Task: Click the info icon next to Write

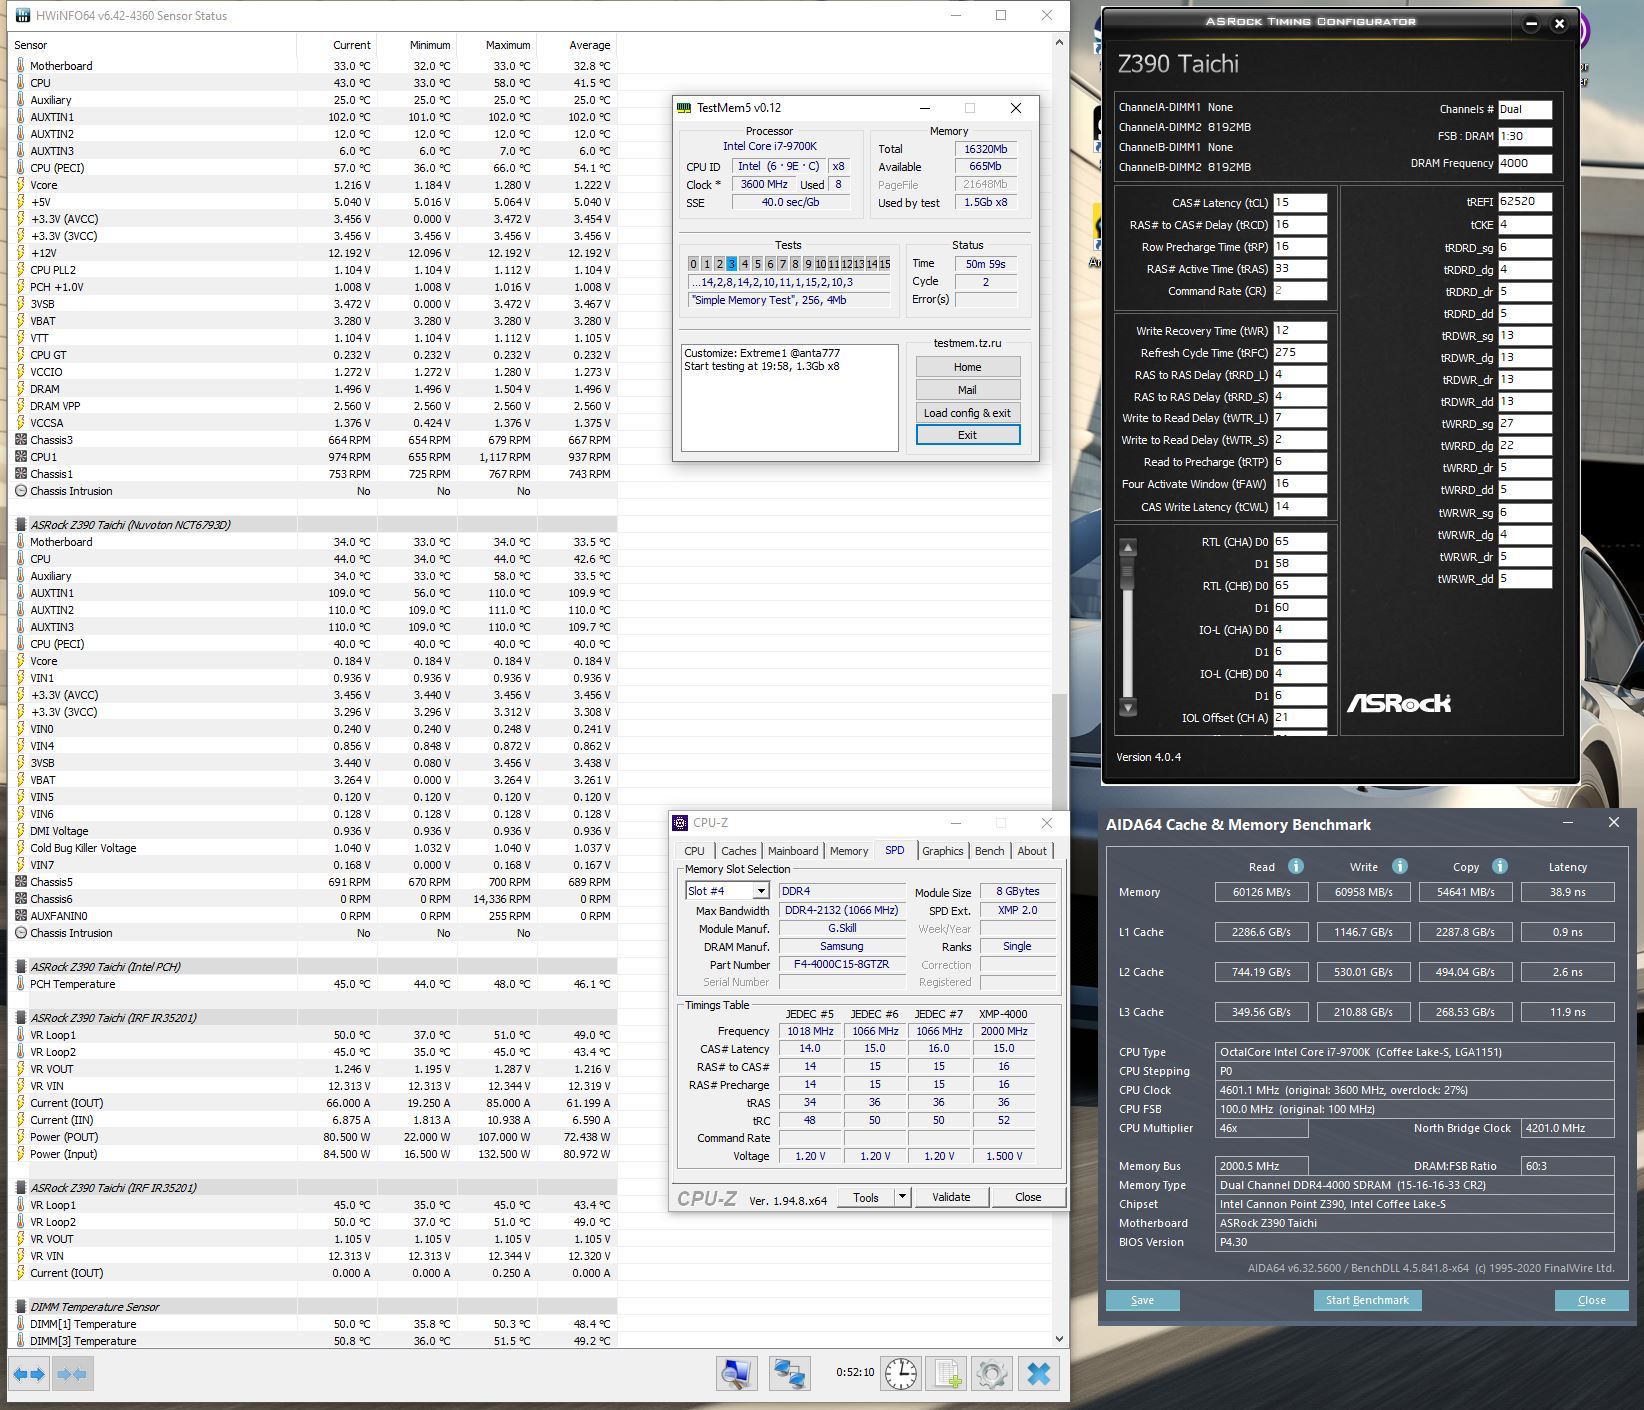Action: click(x=1400, y=866)
